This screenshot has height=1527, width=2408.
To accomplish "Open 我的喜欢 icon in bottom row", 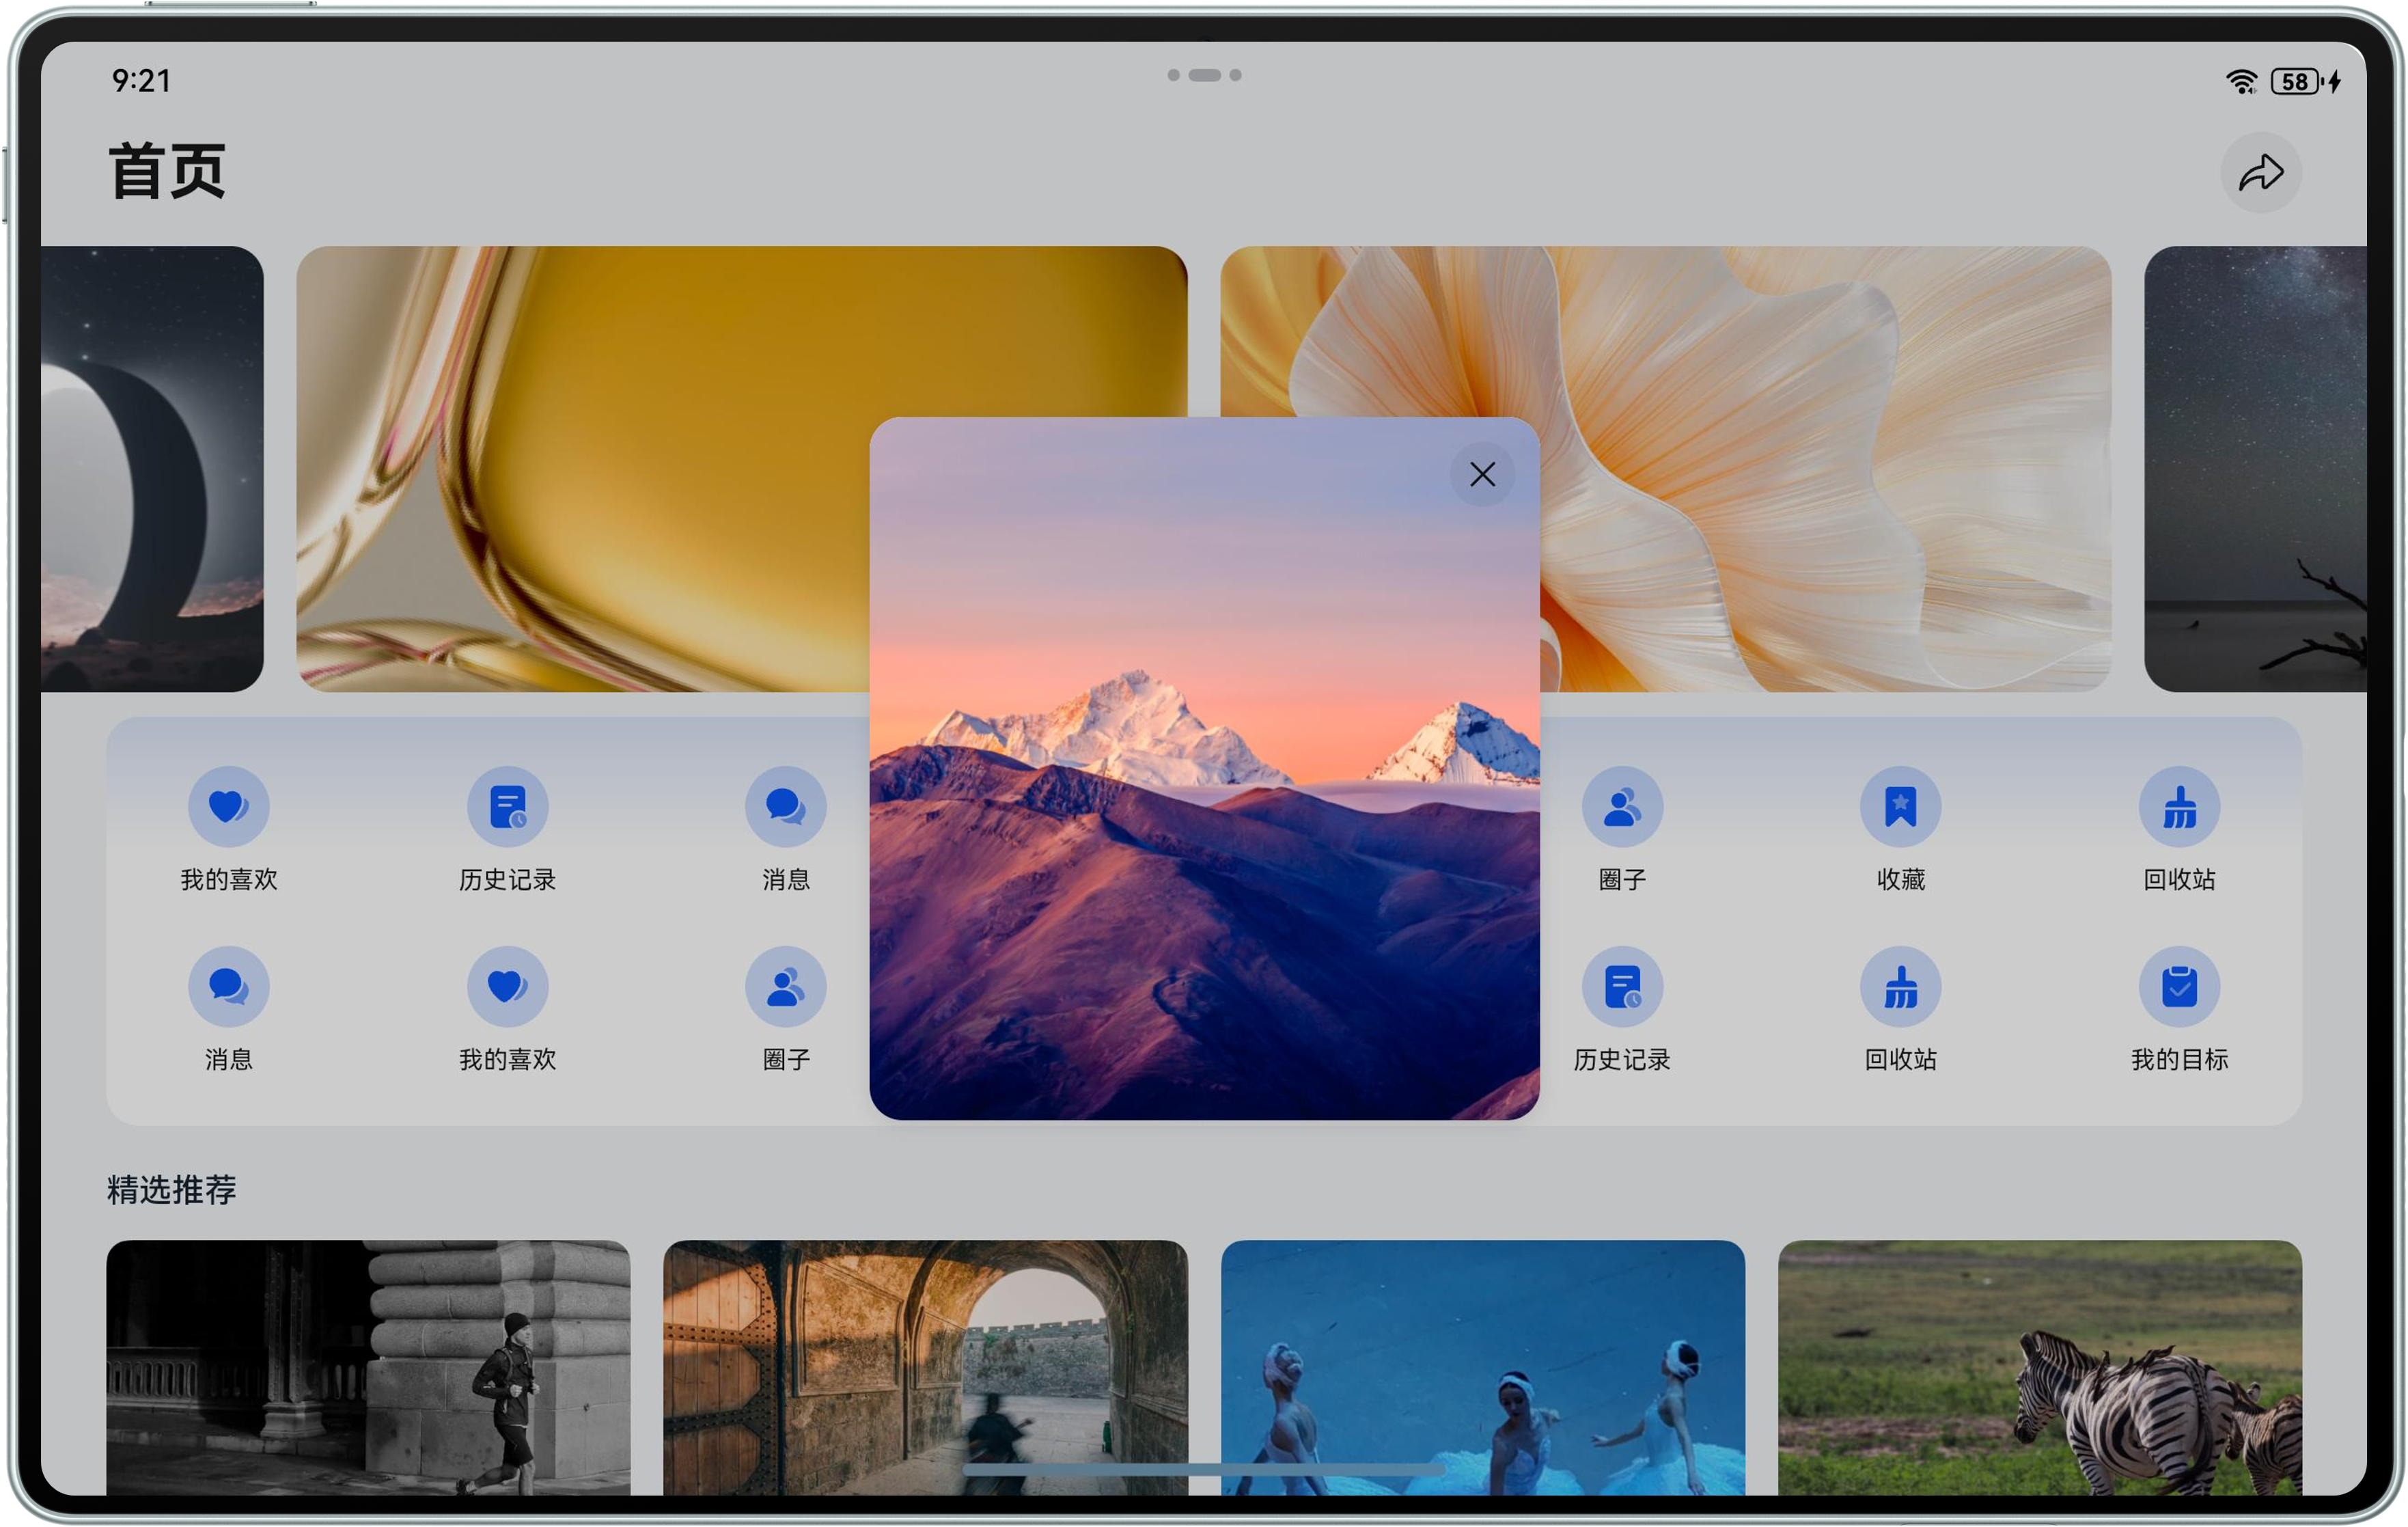I will point(507,987).
